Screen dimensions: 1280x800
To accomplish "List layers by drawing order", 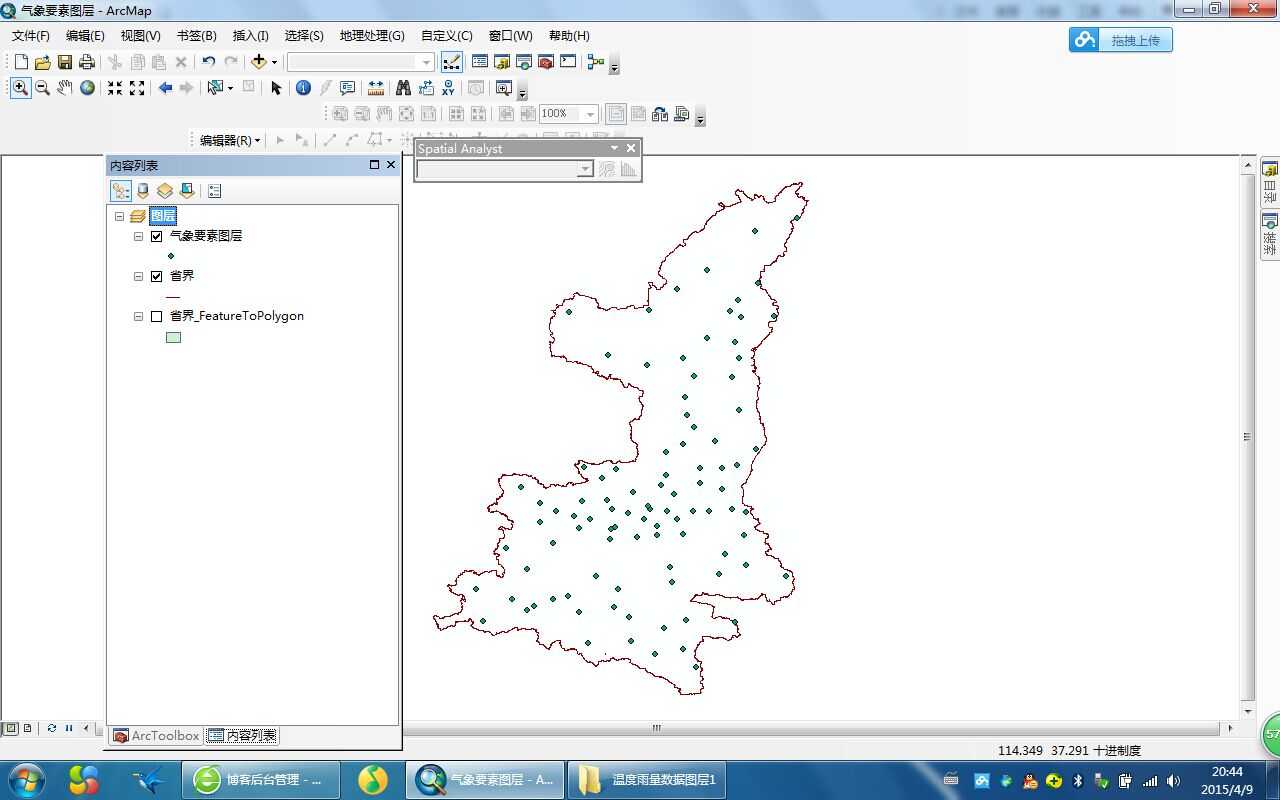I will click(x=121, y=191).
